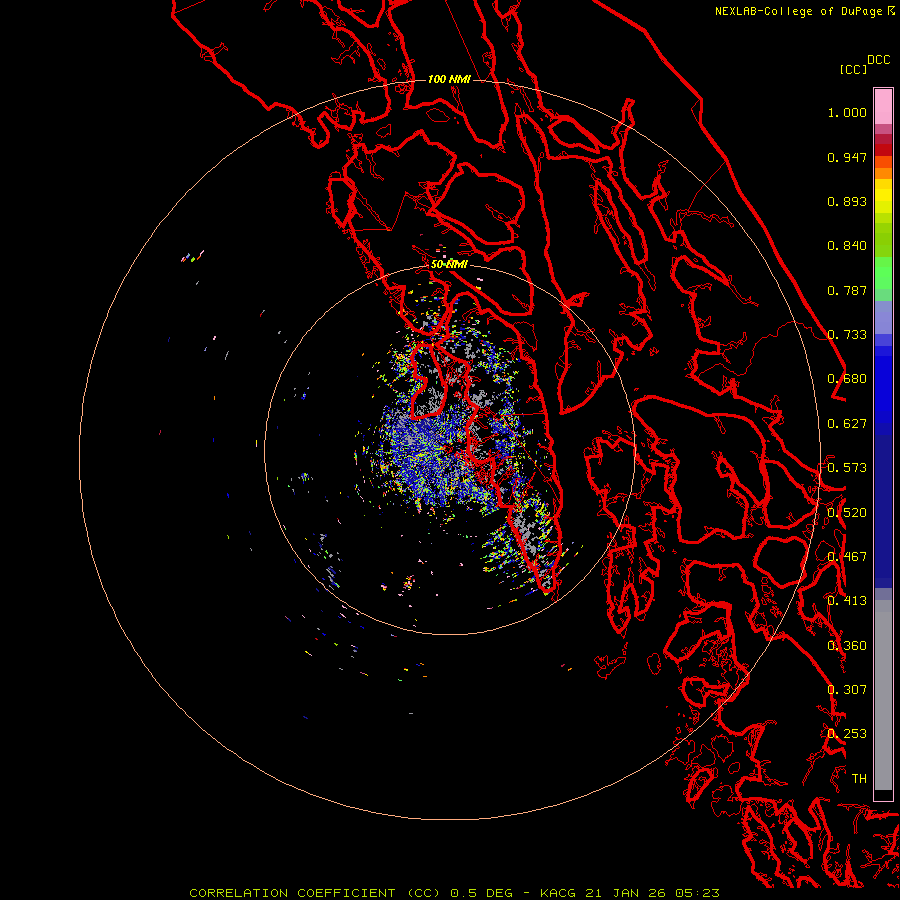Viewport: 900px width, 900px height.
Task: Click the 0.360 value on color scale
Action: [x=847, y=646]
